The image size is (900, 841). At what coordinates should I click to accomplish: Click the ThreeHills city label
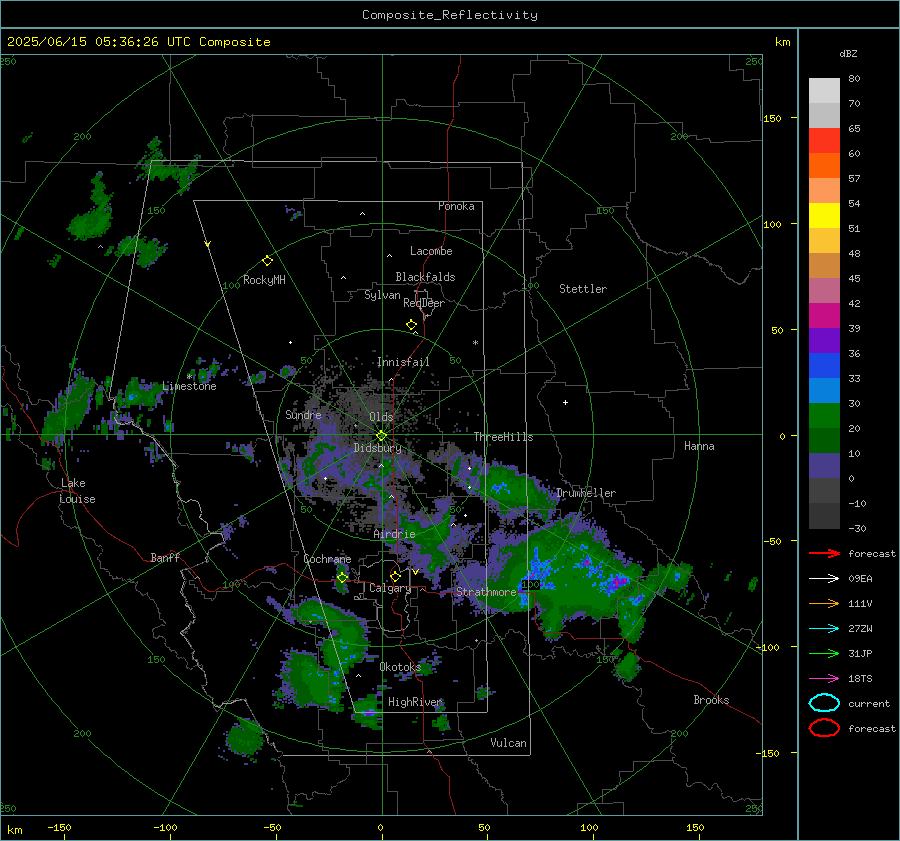[503, 437]
